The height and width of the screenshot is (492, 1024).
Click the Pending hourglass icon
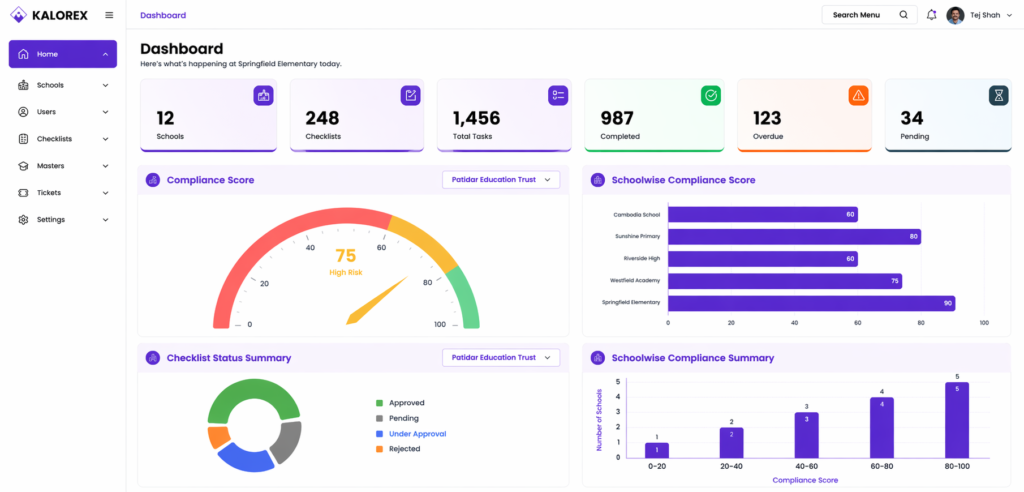pos(999,95)
